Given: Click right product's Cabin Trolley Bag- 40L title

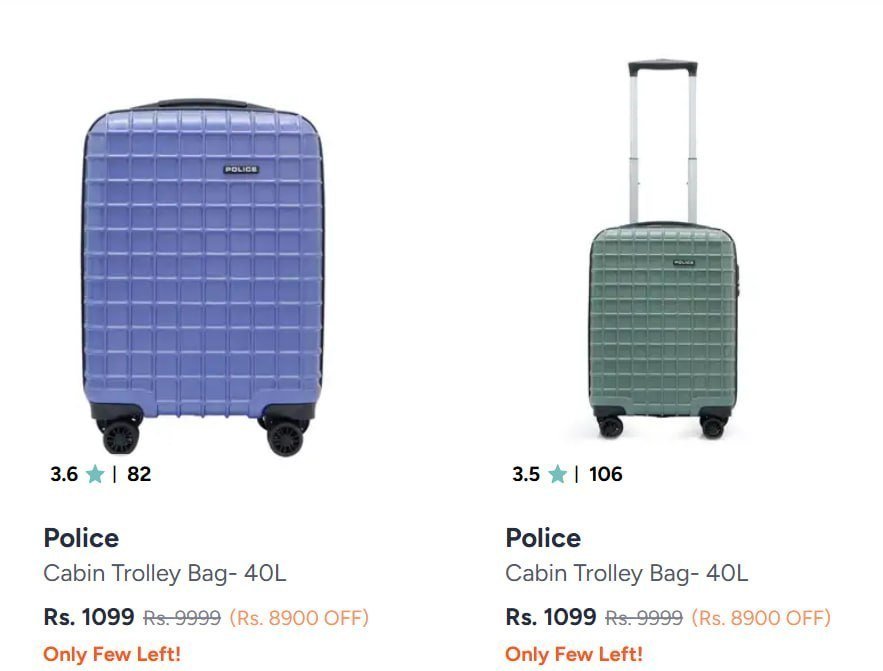Looking at the screenshot, I should [627, 574].
